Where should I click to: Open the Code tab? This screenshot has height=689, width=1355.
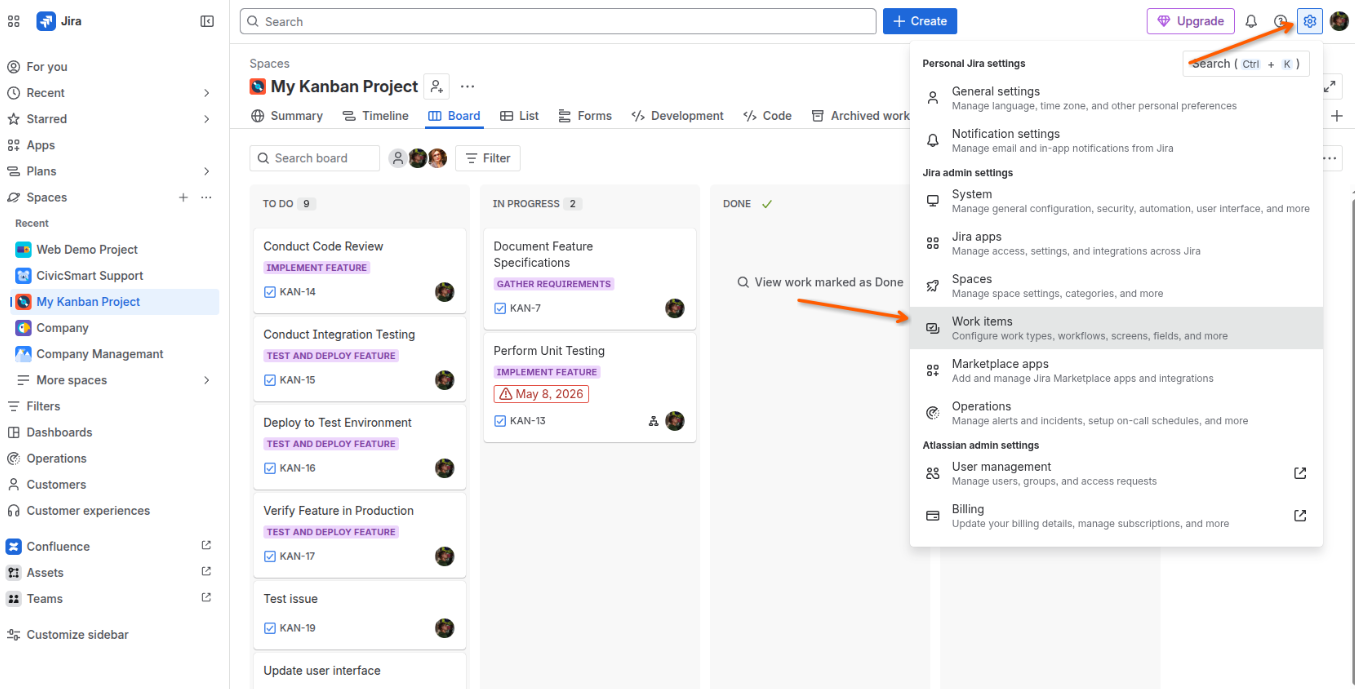(x=767, y=116)
